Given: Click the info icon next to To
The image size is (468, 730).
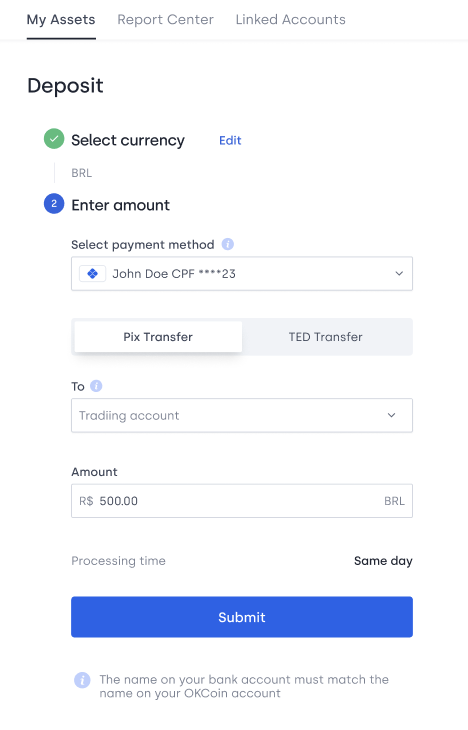Looking at the screenshot, I should [96, 386].
